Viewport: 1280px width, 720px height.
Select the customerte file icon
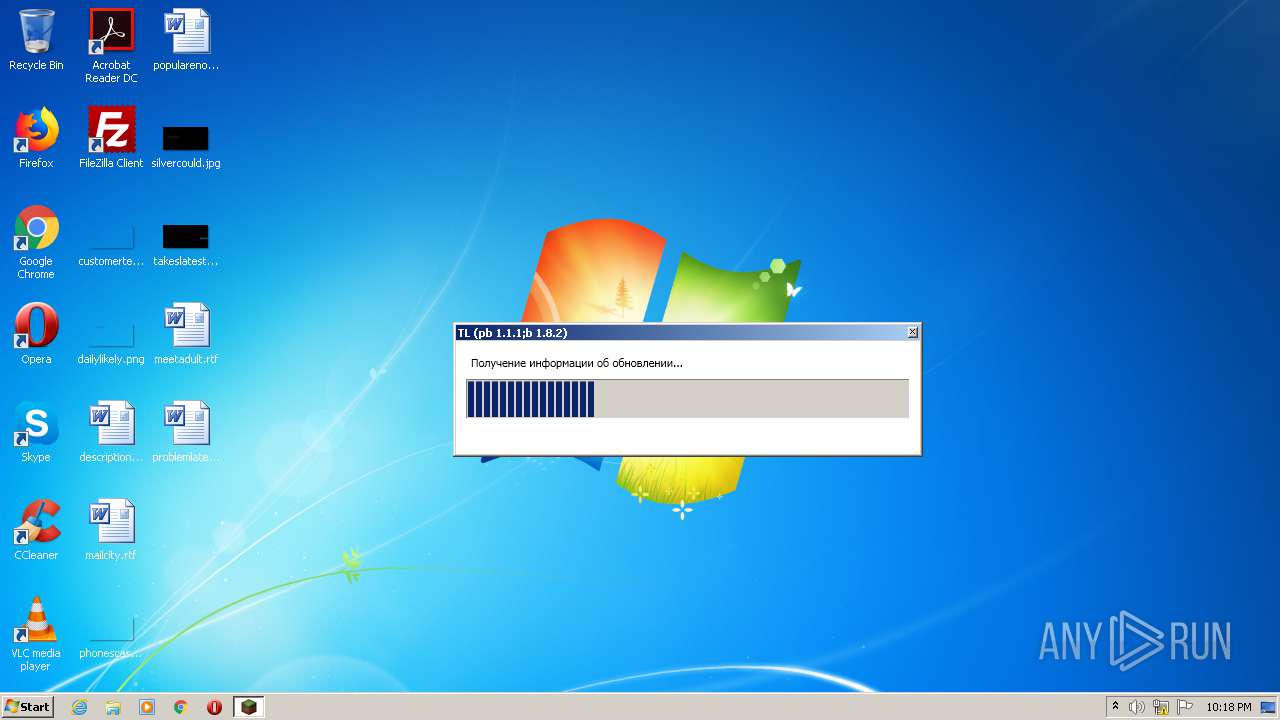coord(111,246)
